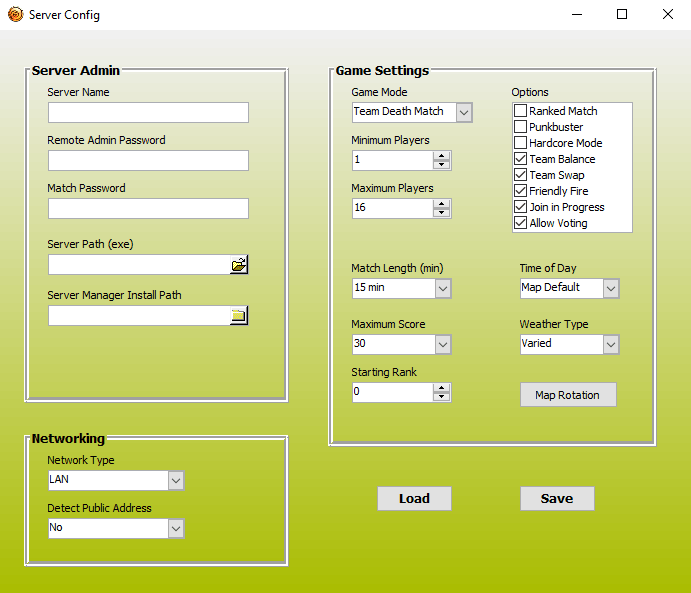Image resolution: width=691 pixels, height=593 pixels.
Task: Expand the Network Type dropdown
Action: click(176, 480)
